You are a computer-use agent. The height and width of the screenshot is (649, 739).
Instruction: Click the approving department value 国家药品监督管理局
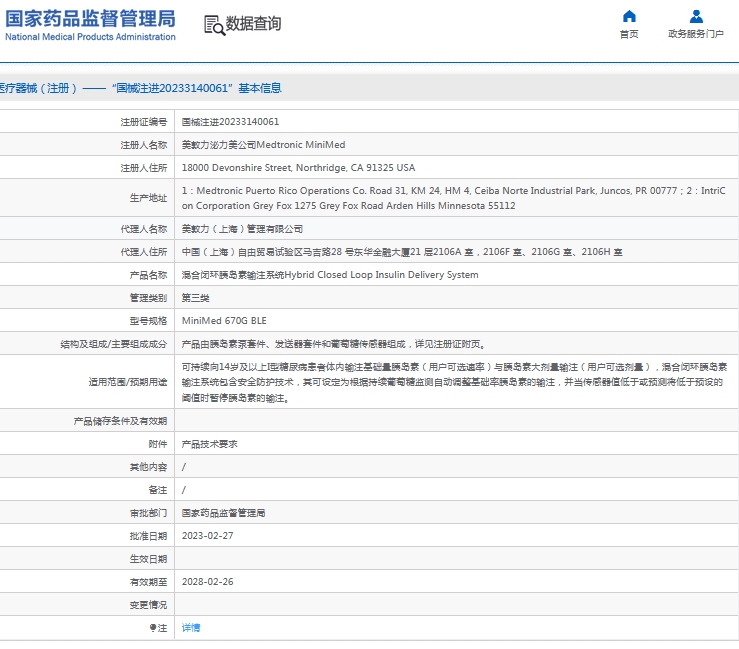coord(223,513)
